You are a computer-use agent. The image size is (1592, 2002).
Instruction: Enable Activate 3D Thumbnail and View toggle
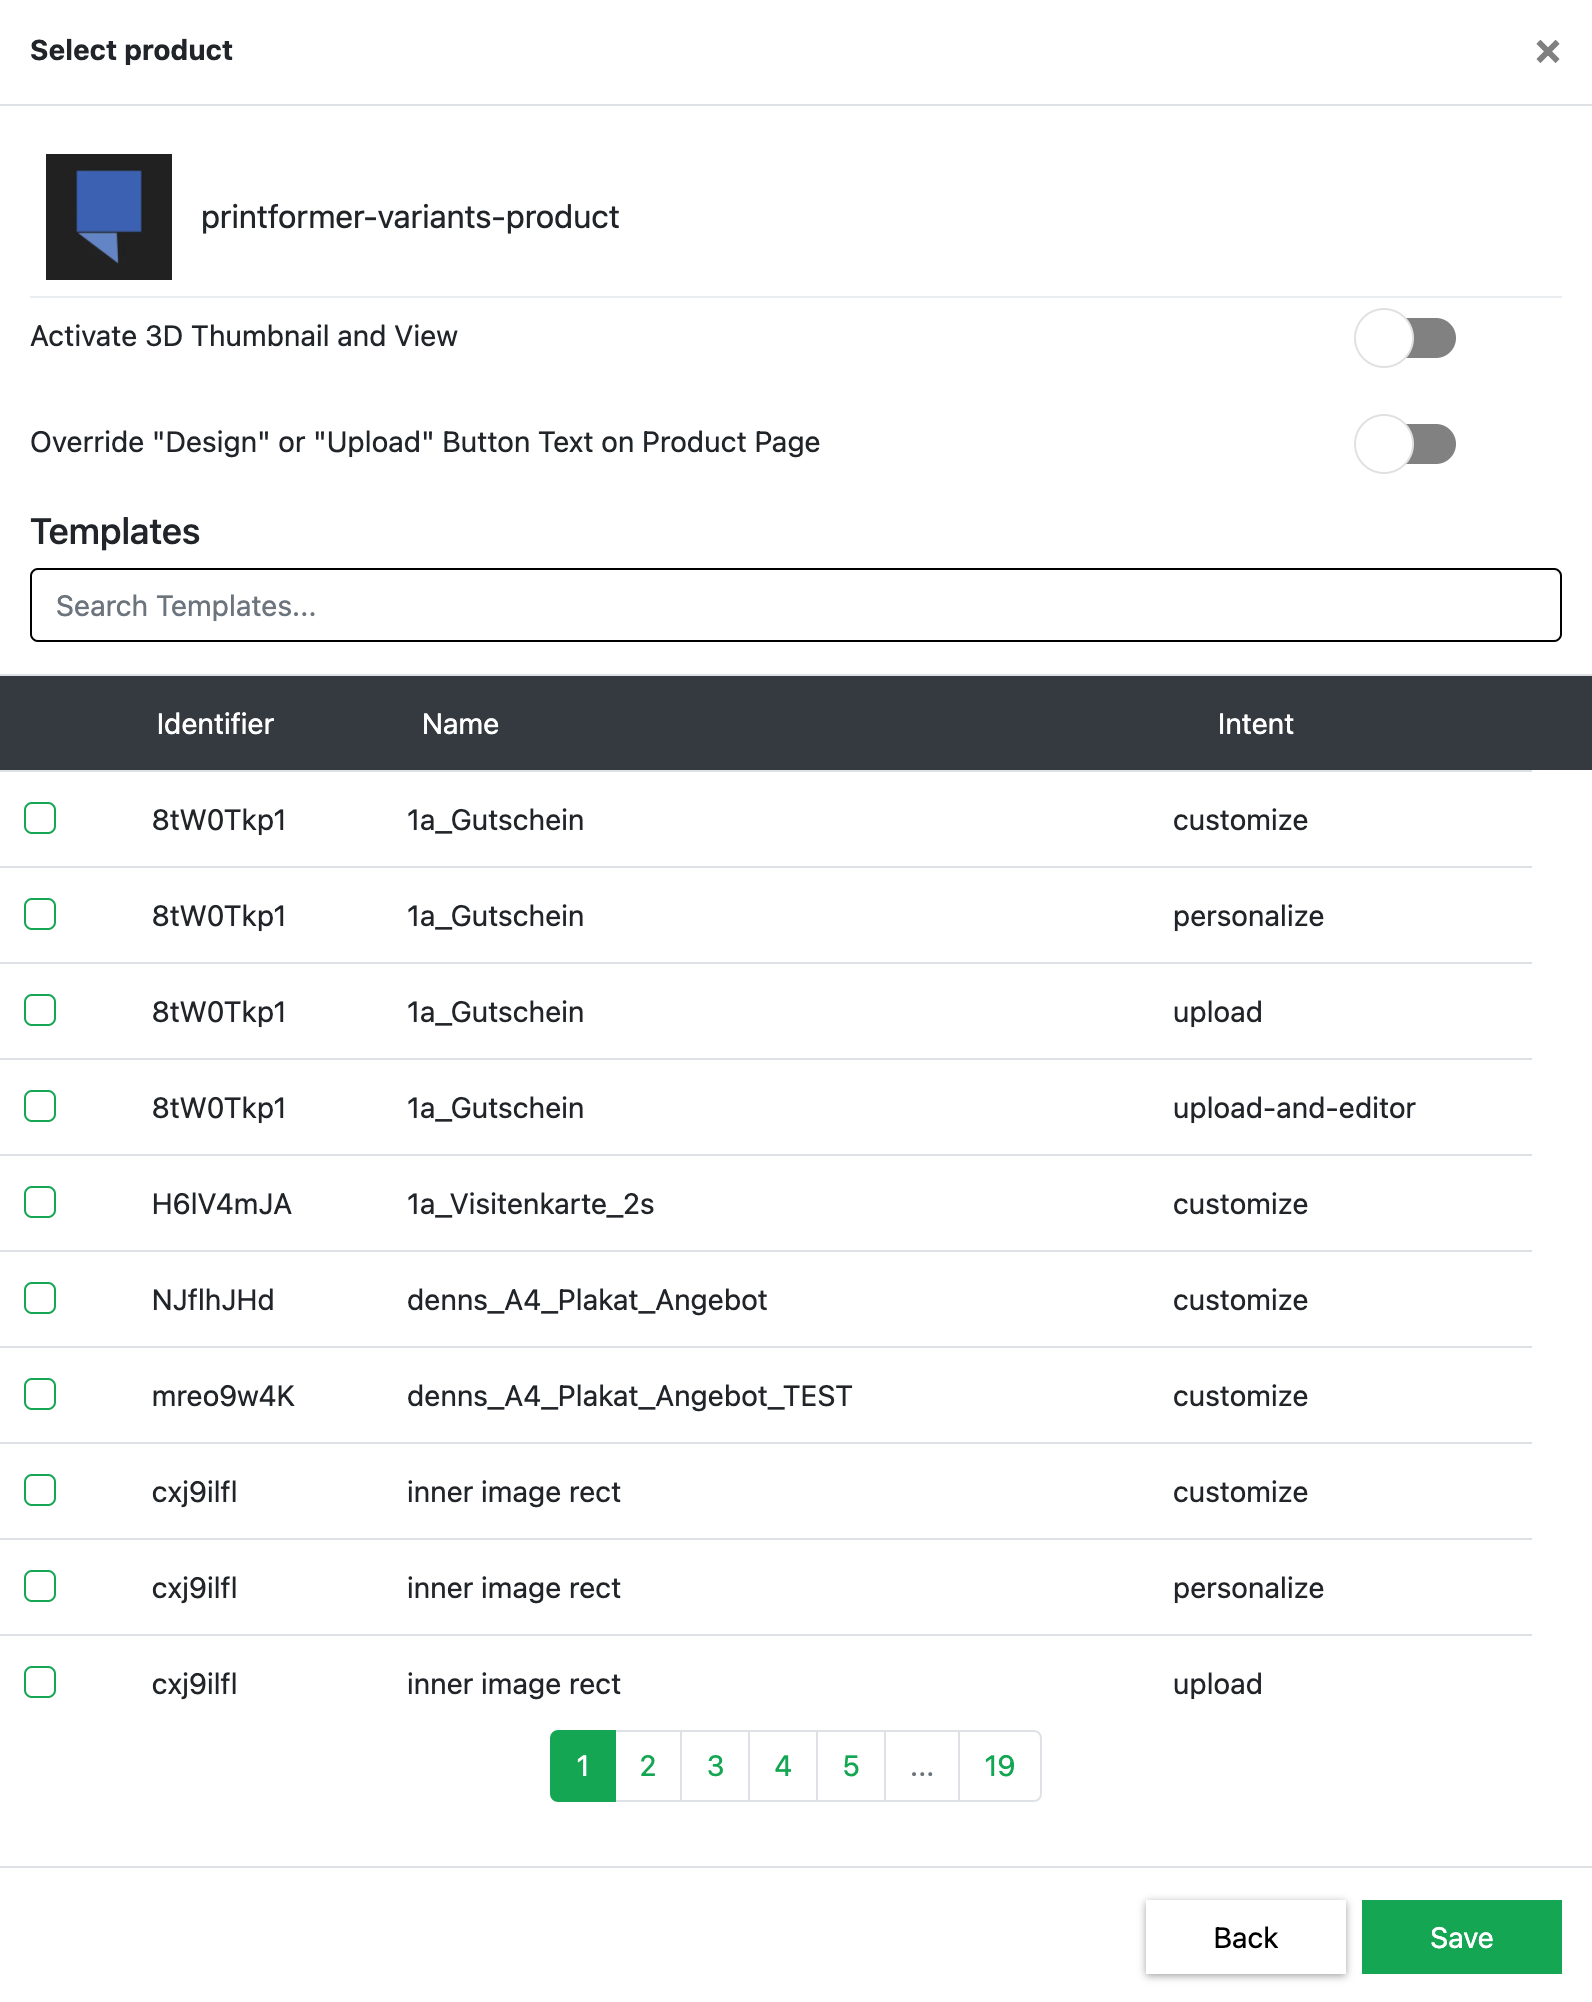click(x=1405, y=338)
